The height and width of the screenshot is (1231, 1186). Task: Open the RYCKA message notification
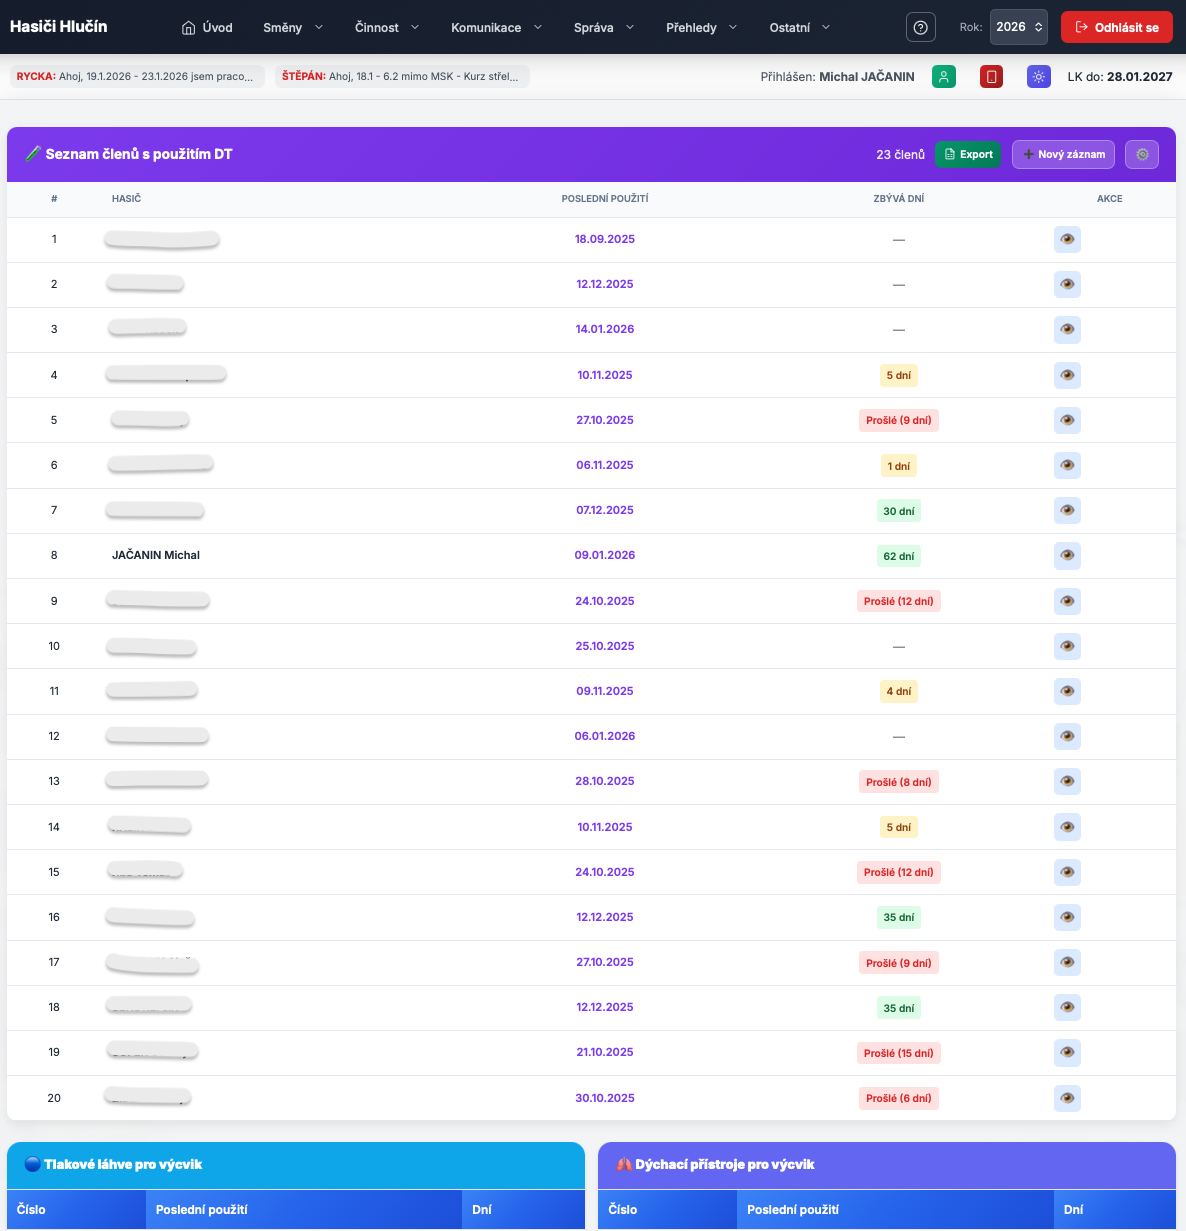tap(137, 77)
